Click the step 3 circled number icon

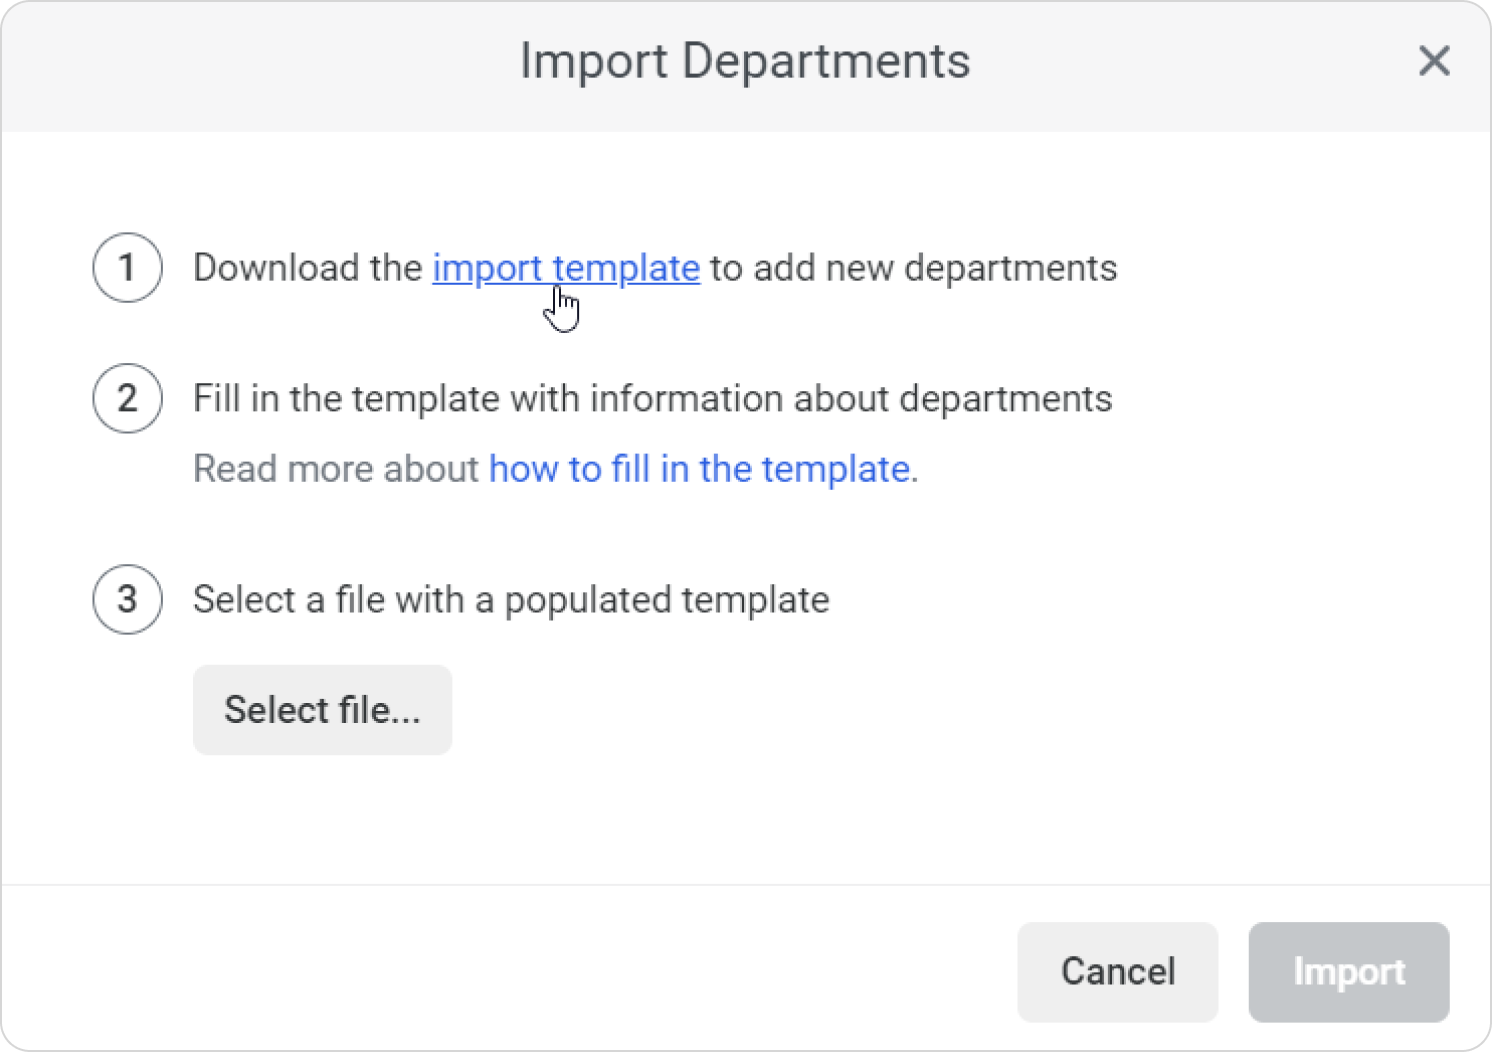click(127, 600)
